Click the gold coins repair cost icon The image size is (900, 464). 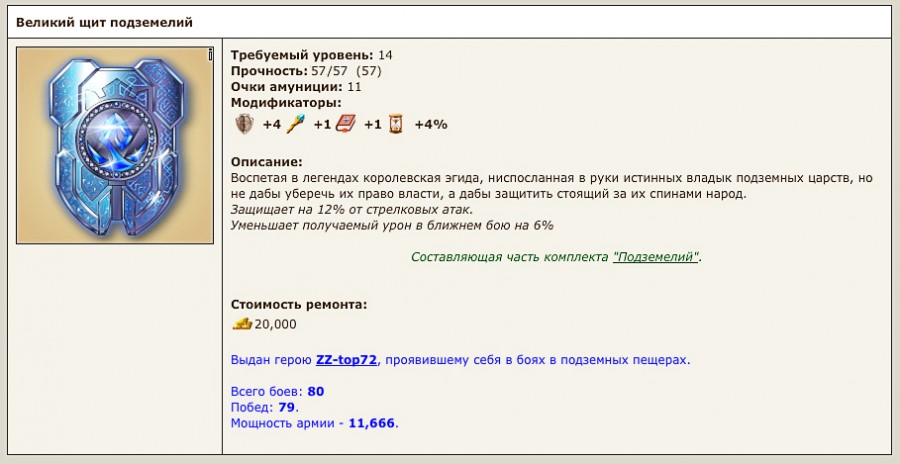(x=242, y=324)
